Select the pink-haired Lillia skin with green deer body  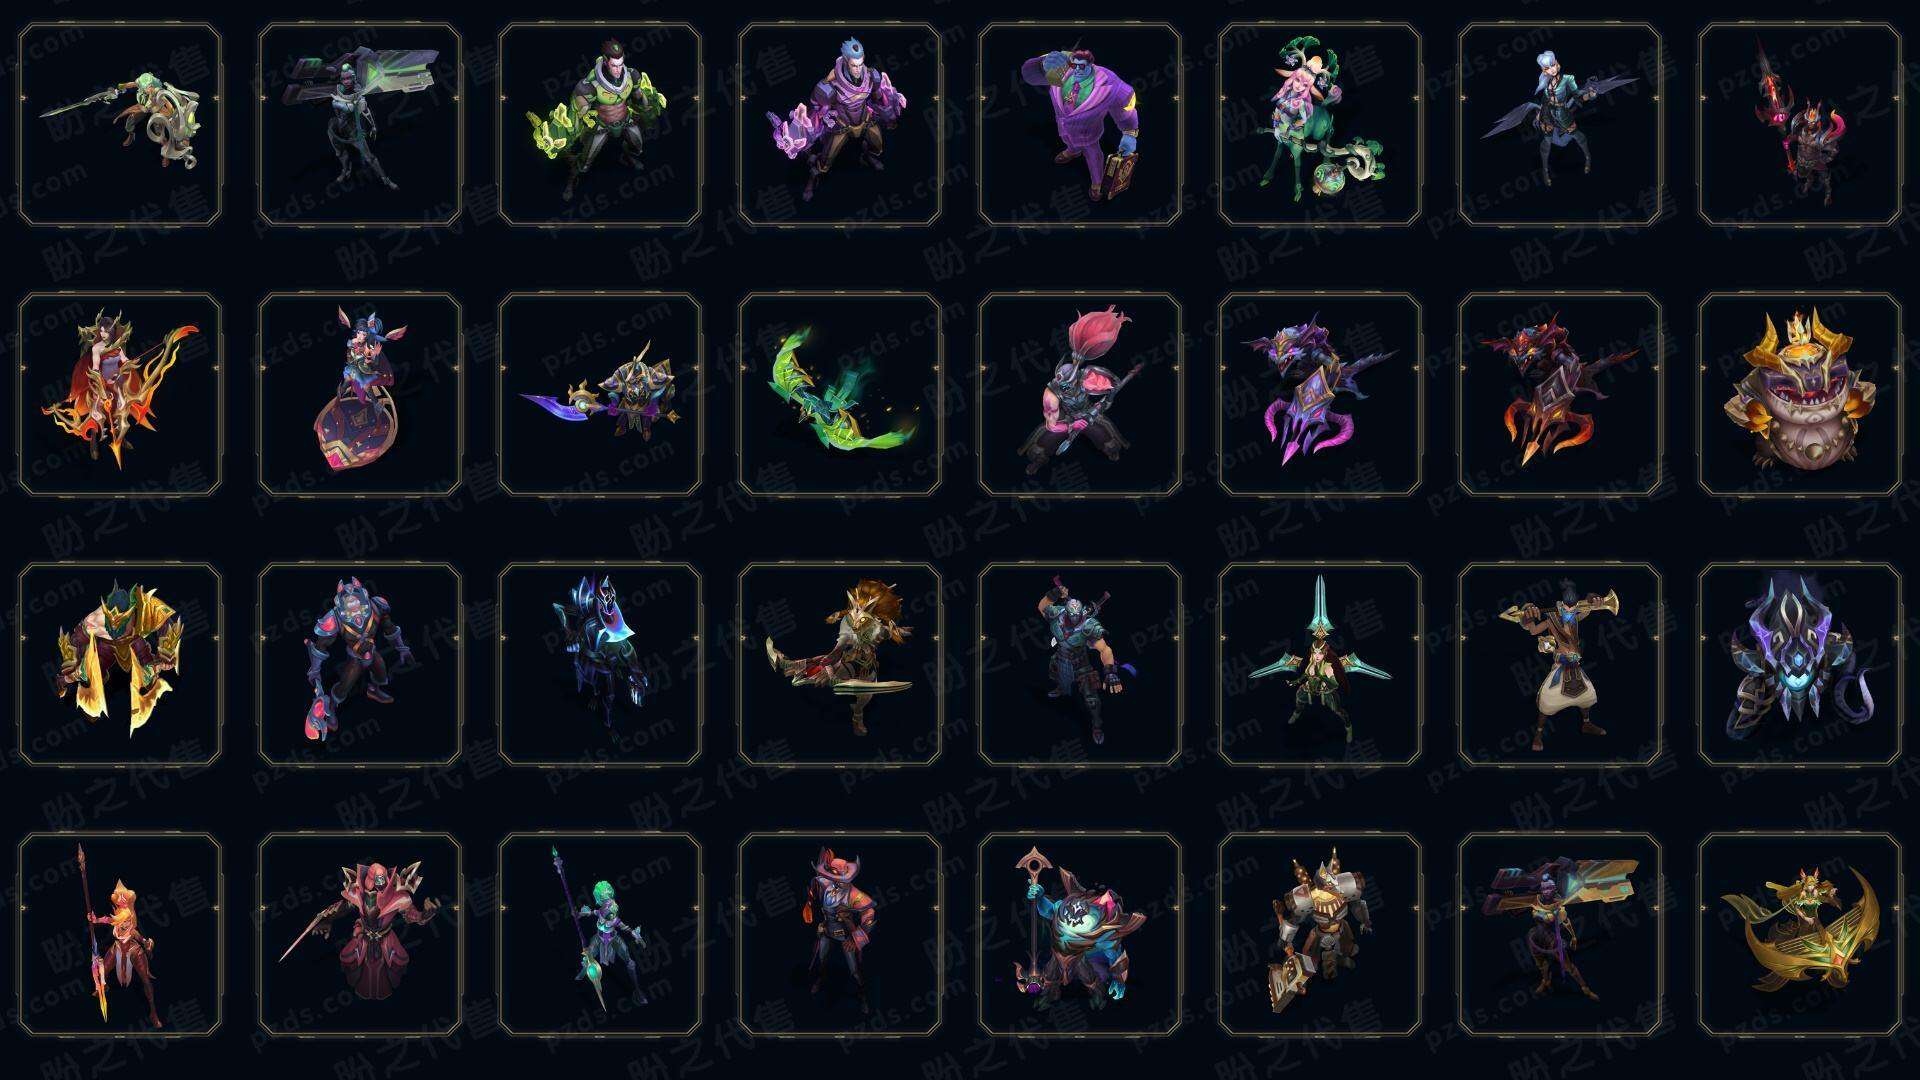[1320, 125]
